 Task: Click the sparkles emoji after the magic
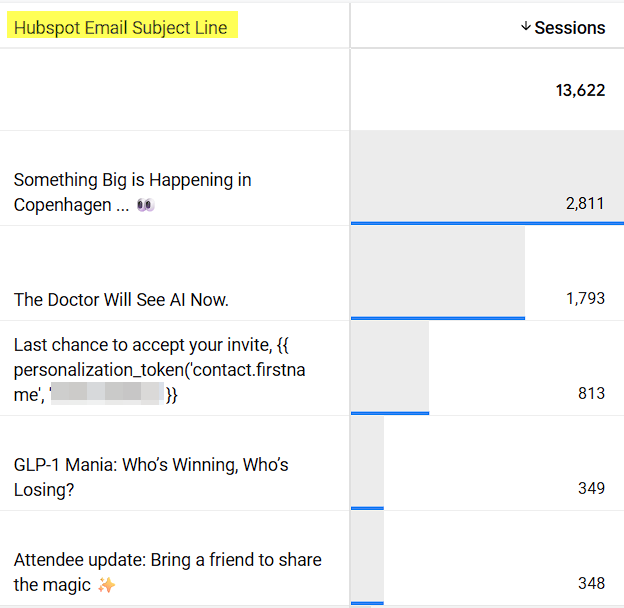(107, 585)
